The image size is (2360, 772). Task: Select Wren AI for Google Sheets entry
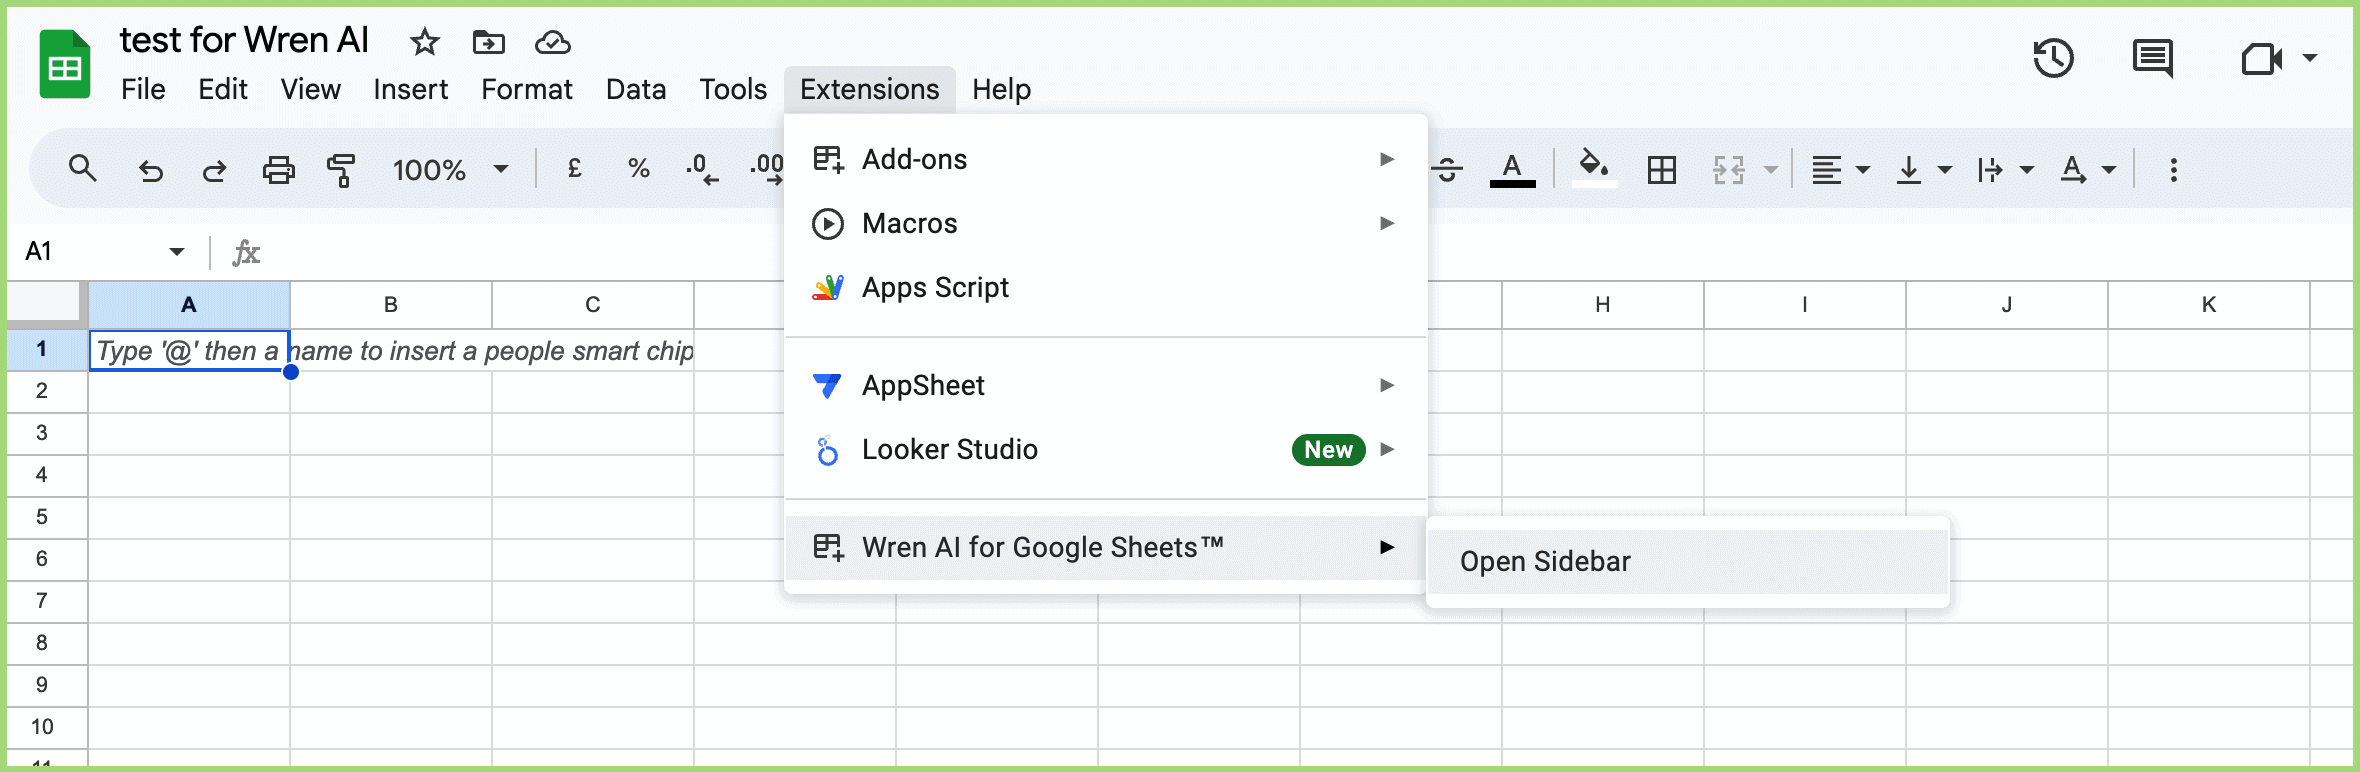tap(1106, 548)
